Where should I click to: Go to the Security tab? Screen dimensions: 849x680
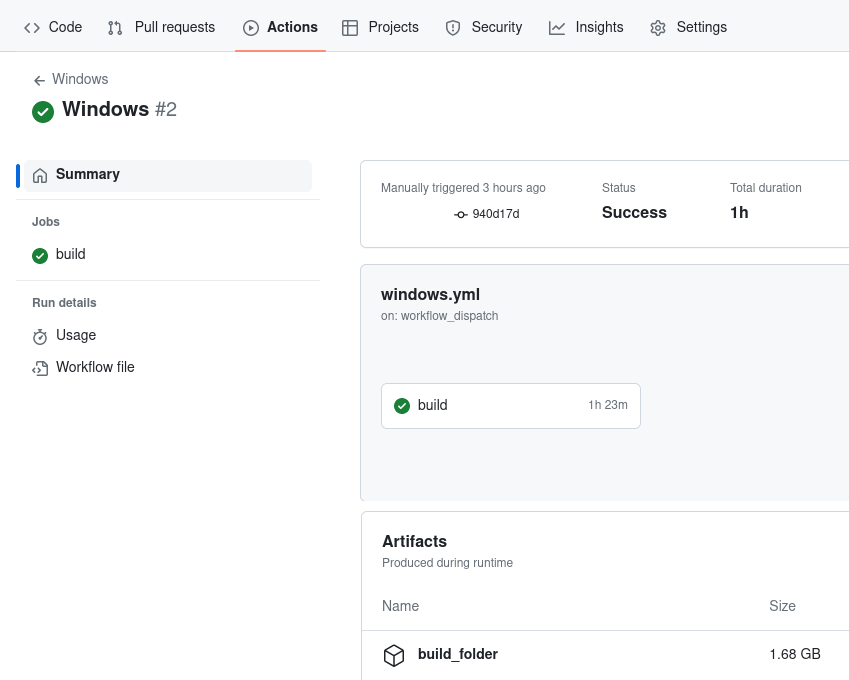(484, 27)
